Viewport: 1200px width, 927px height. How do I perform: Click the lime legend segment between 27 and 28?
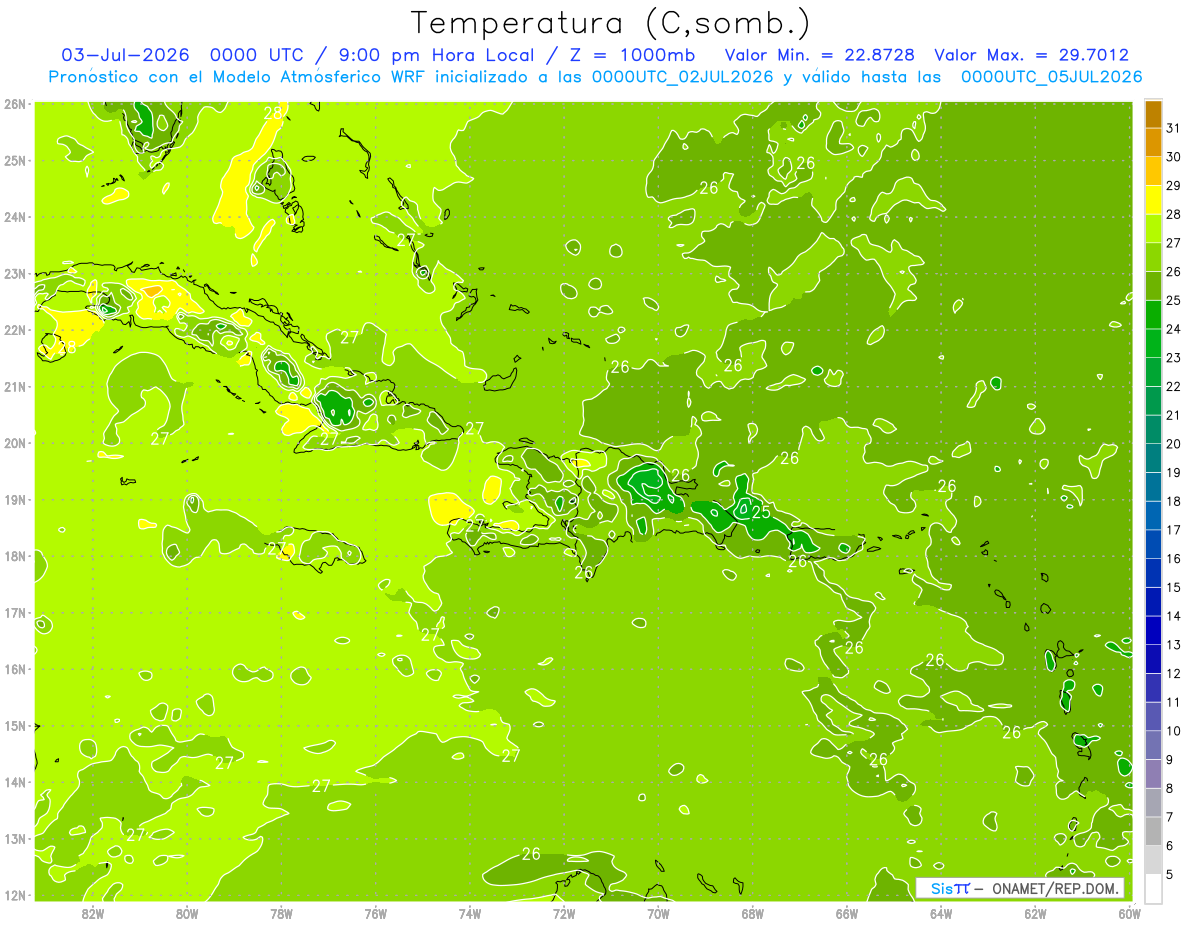tap(1153, 228)
